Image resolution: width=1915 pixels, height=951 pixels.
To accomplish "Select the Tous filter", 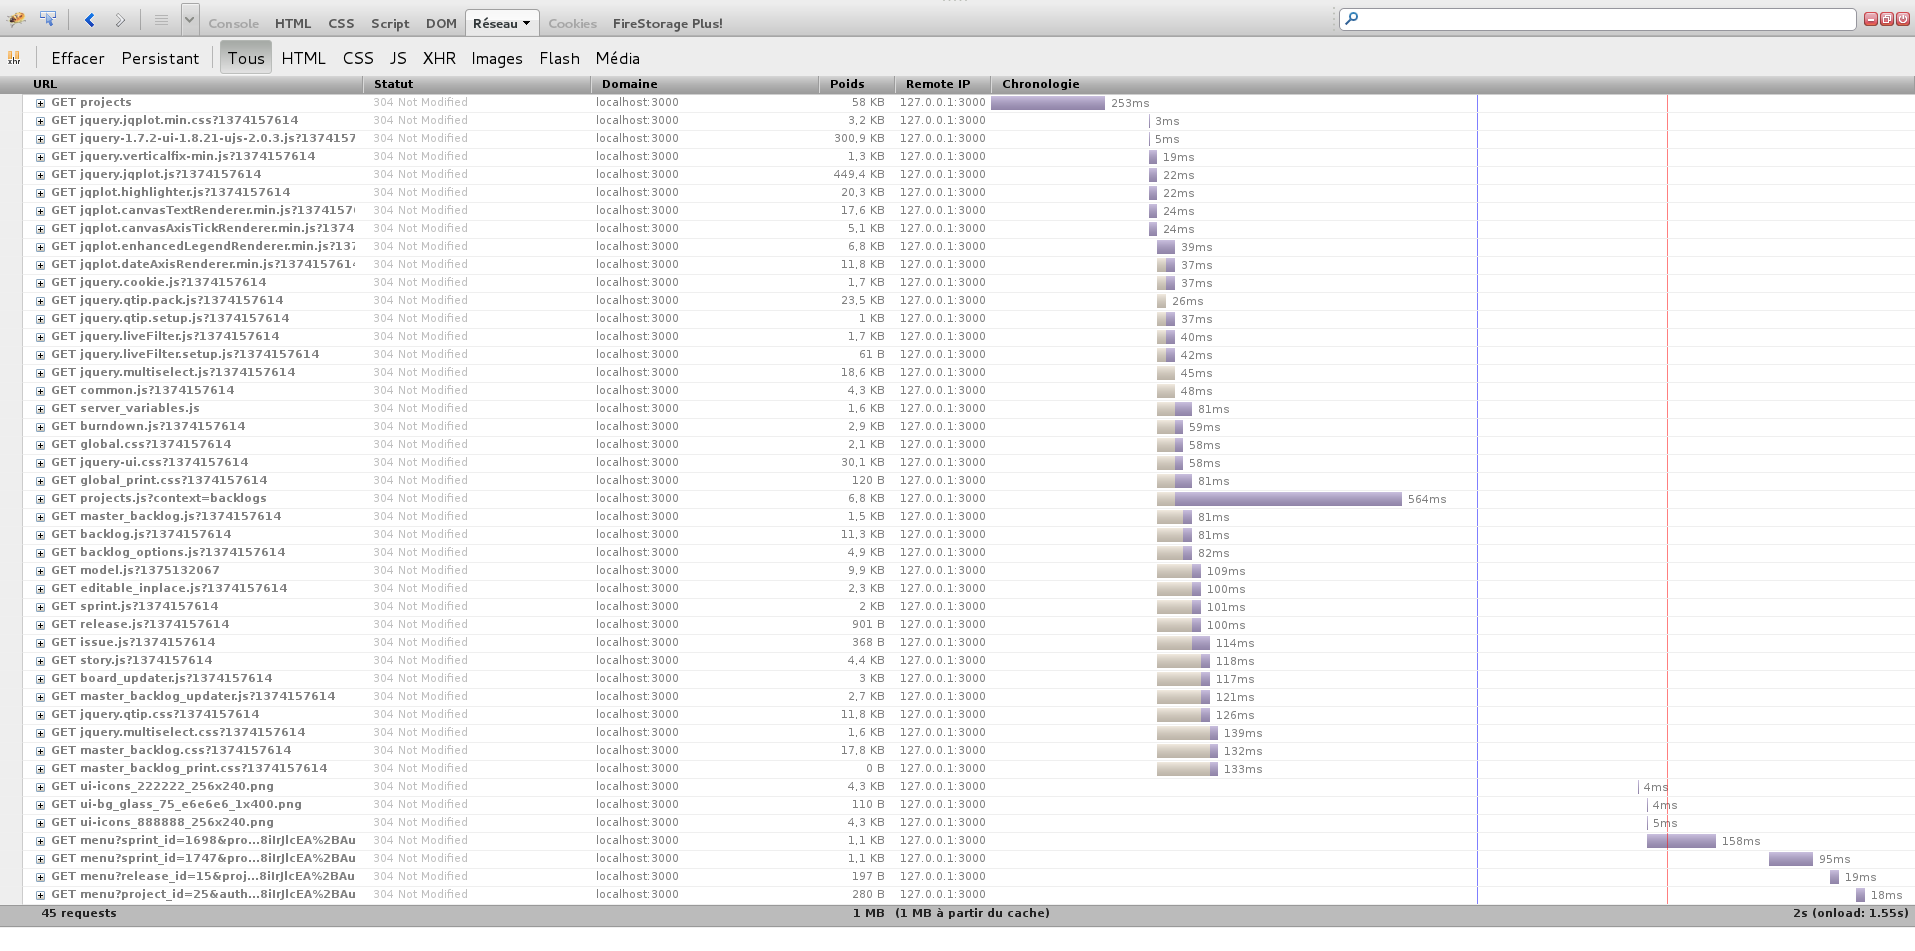I will [x=246, y=58].
